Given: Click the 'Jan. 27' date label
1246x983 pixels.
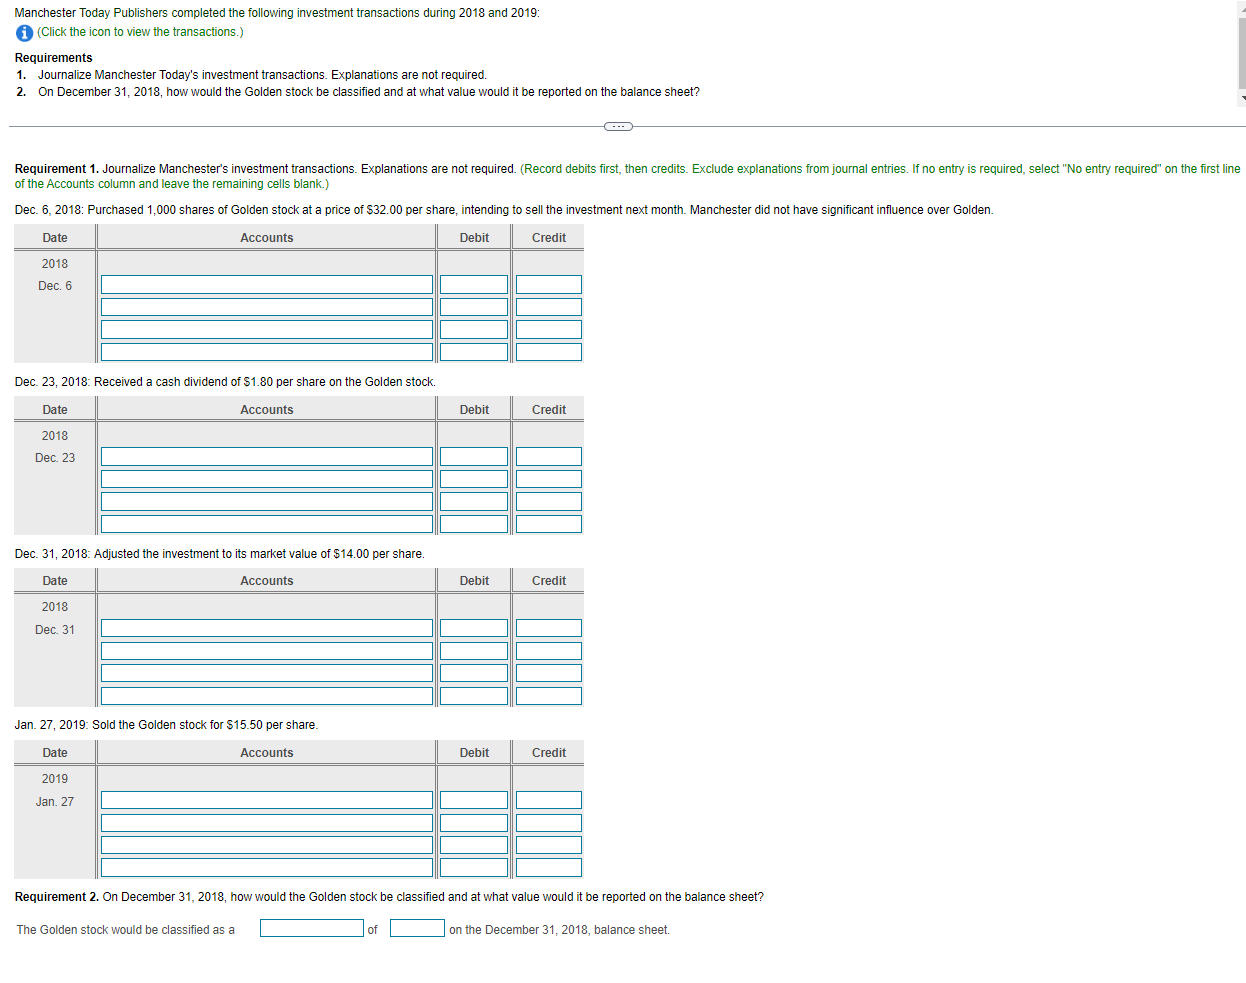Looking at the screenshot, I should pyautogui.click(x=55, y=802).
